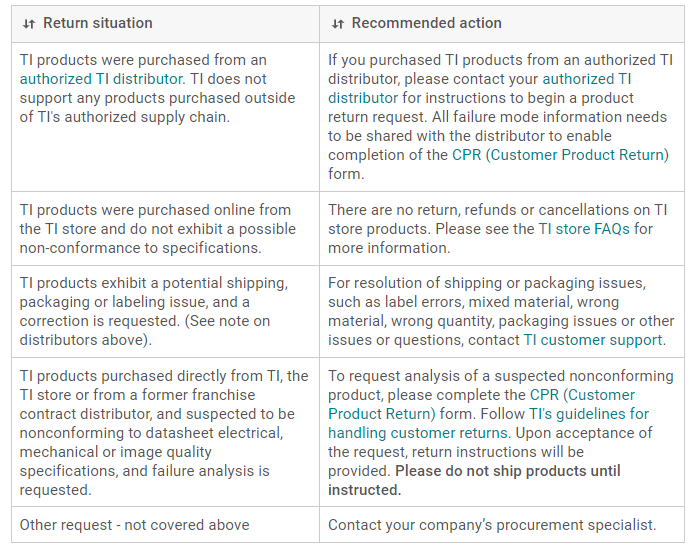691x549 pixels.
Task: Click the 'Contact your company's procurement specialist' cell
Action: [492, 525]
